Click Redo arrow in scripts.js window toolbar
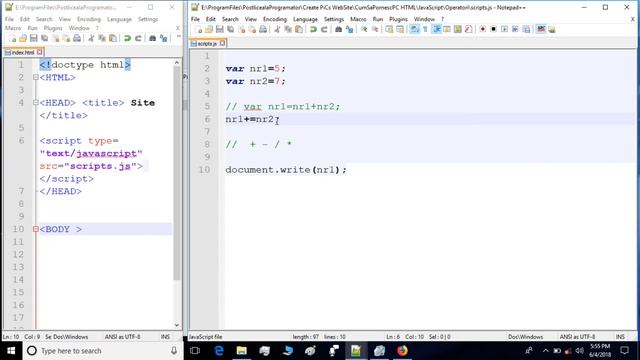Screen dimensions: 640x360 324,29
